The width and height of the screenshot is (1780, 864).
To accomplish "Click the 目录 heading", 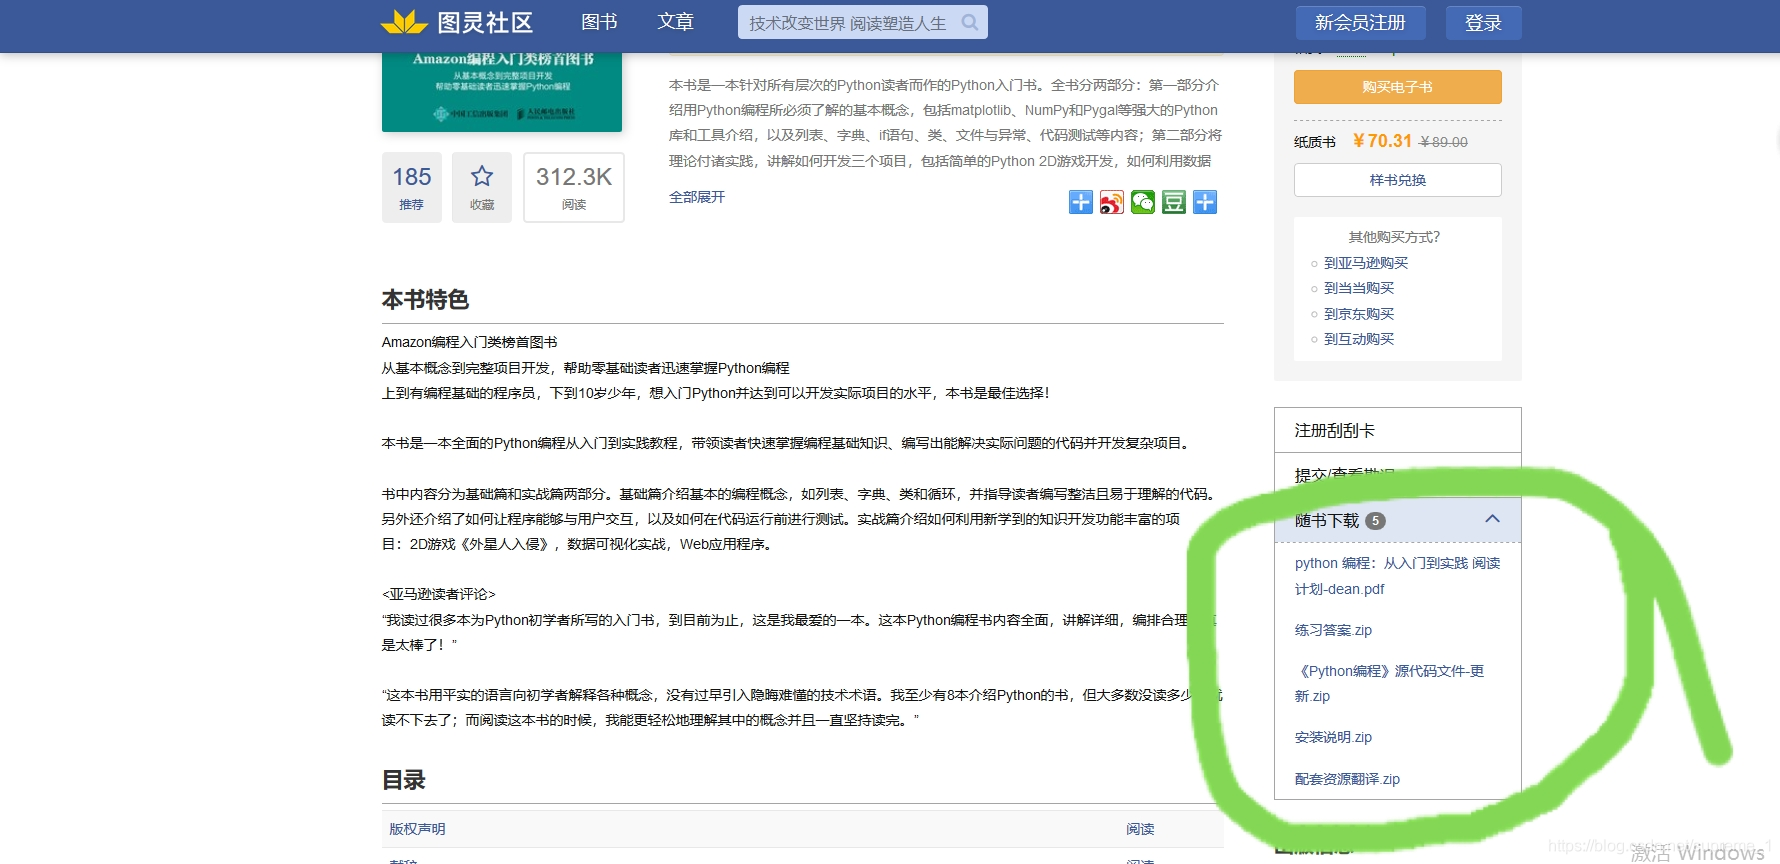I will point(404,780).
